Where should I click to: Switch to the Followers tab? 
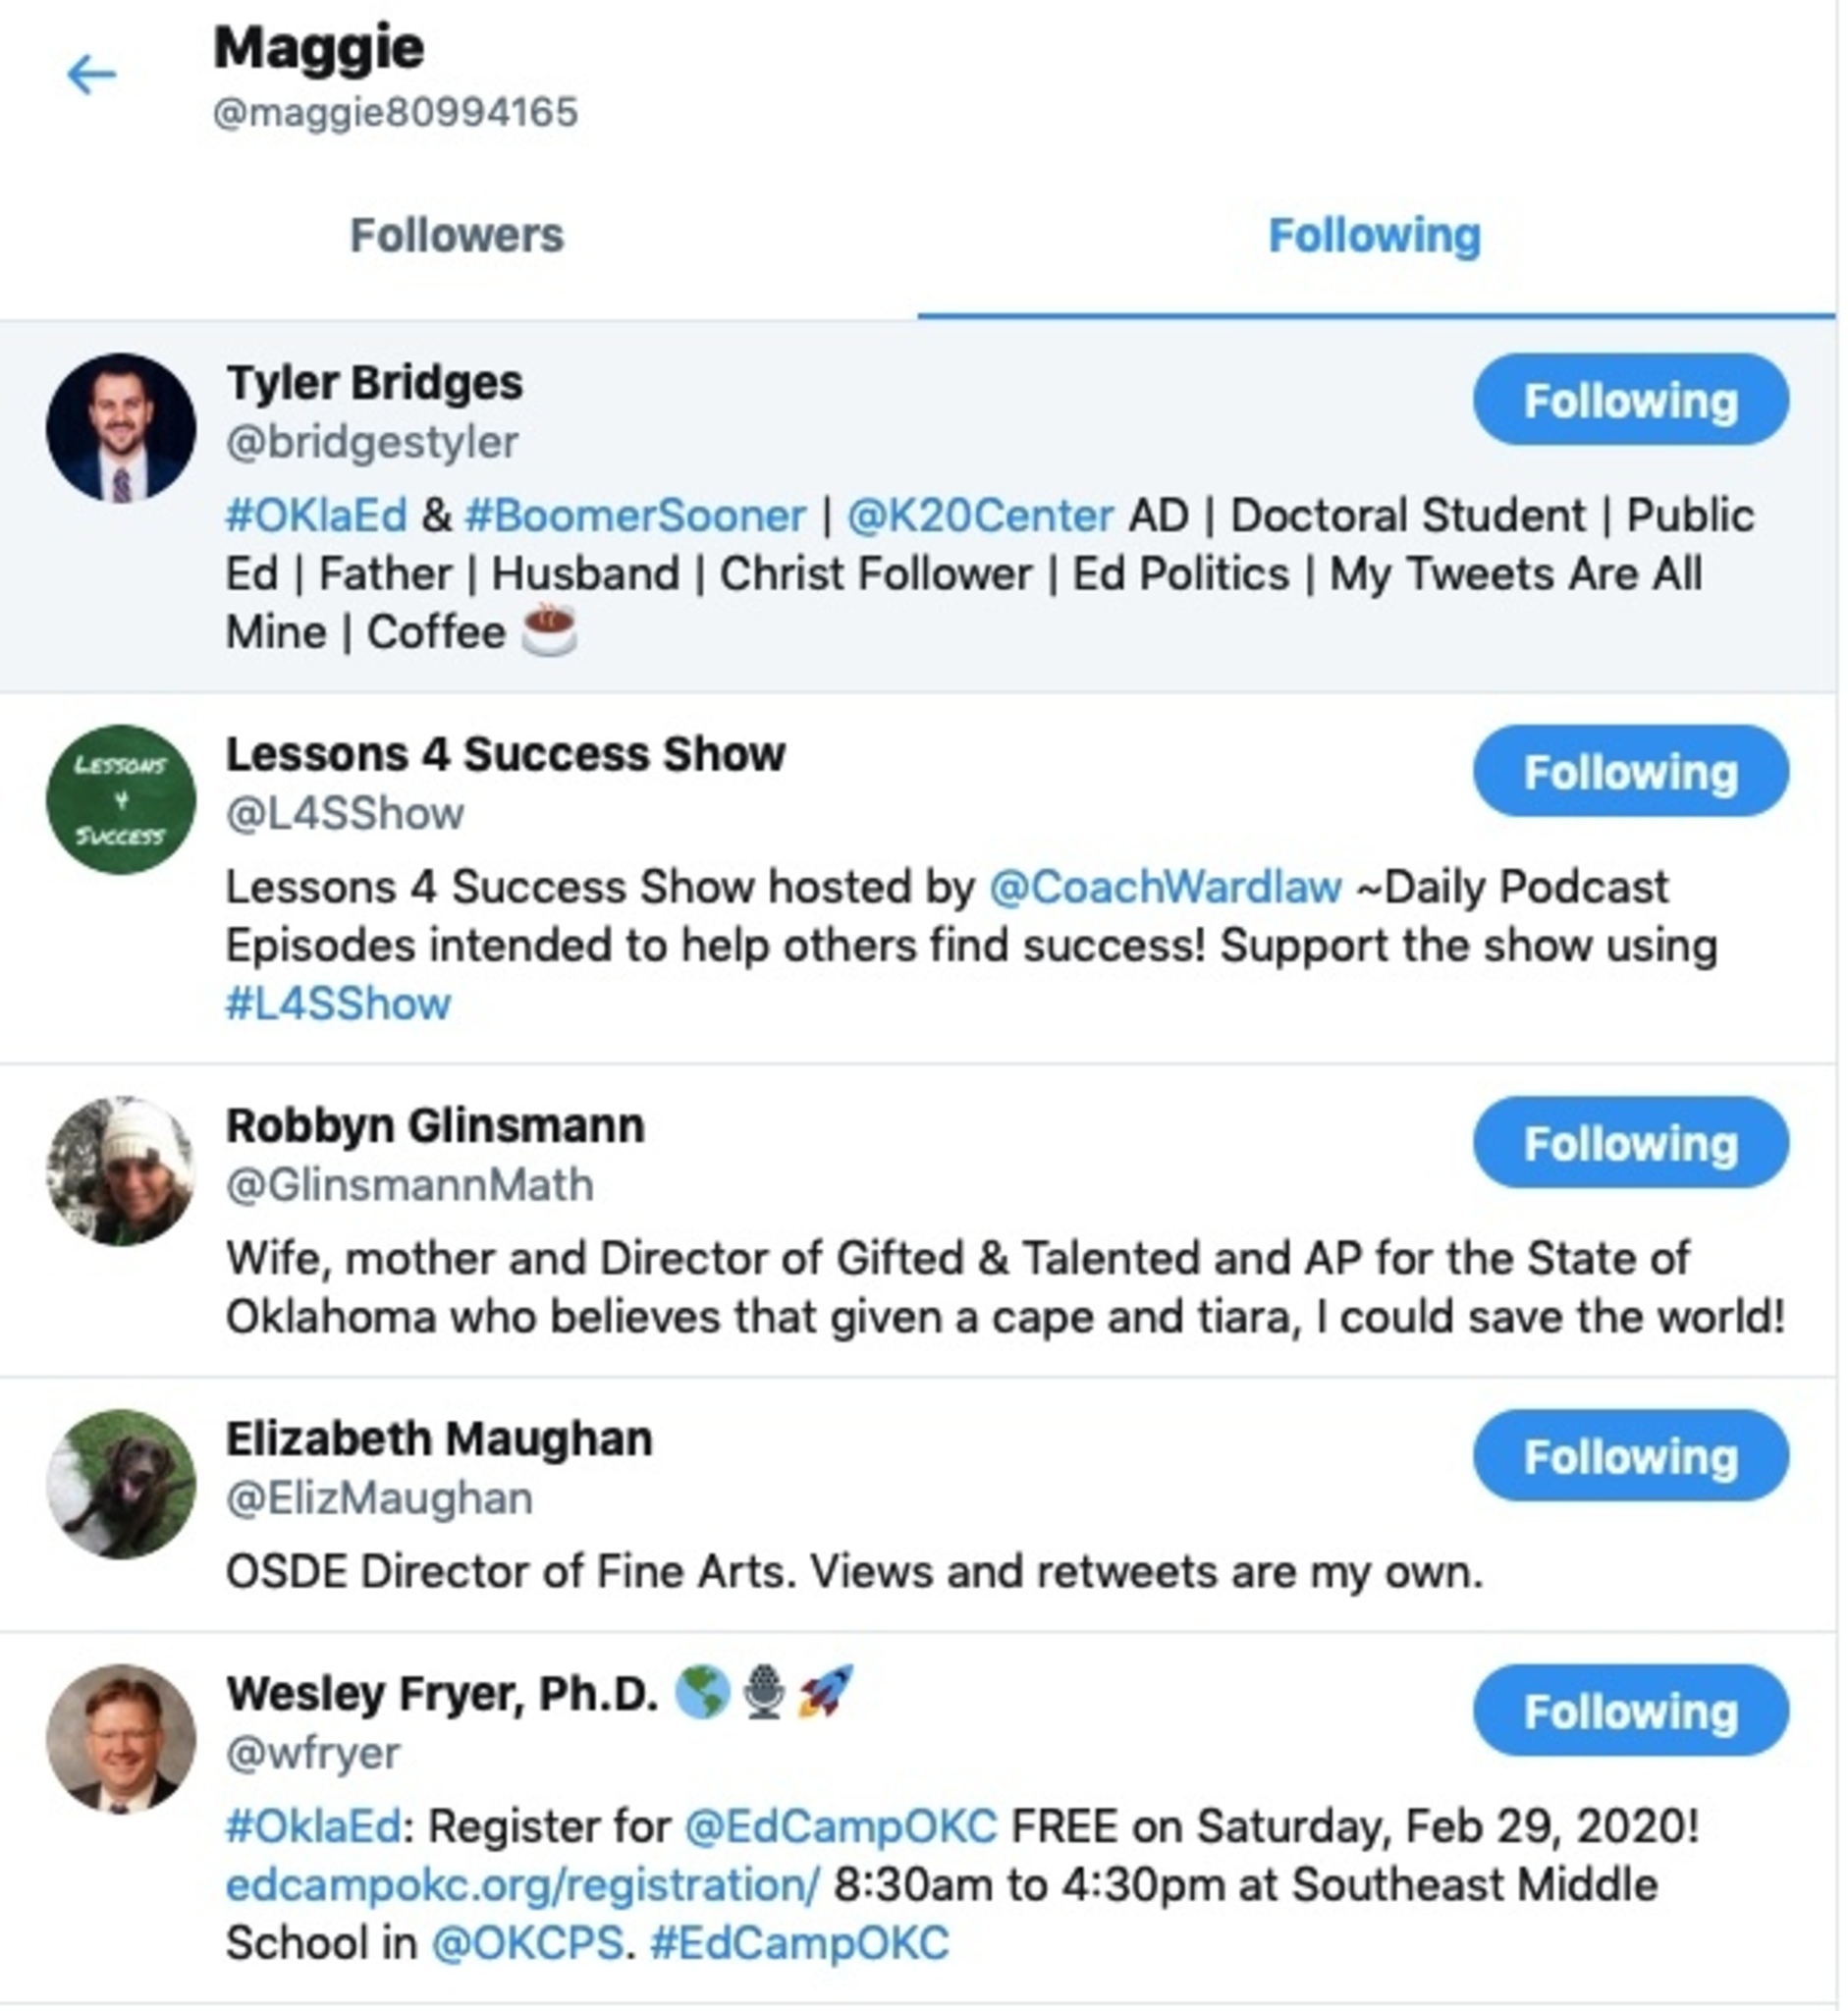point(457,236)
